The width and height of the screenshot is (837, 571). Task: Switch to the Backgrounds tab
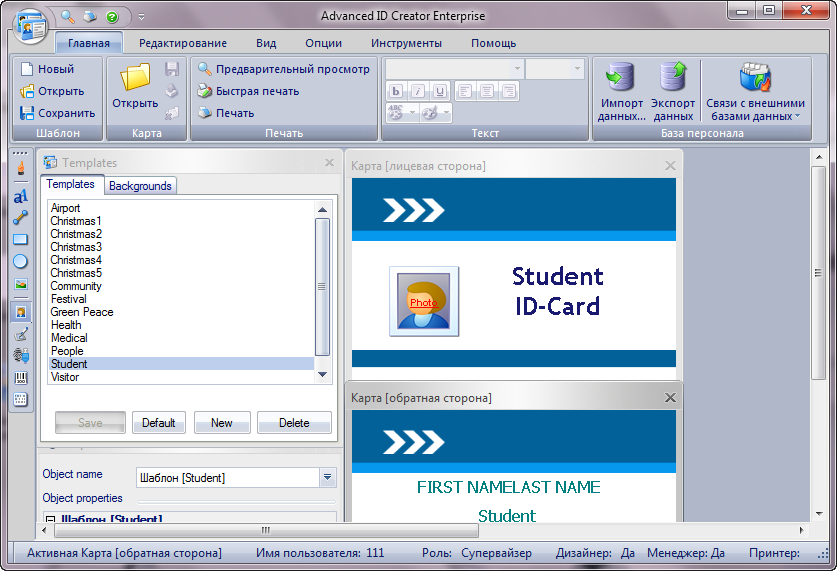140,186
